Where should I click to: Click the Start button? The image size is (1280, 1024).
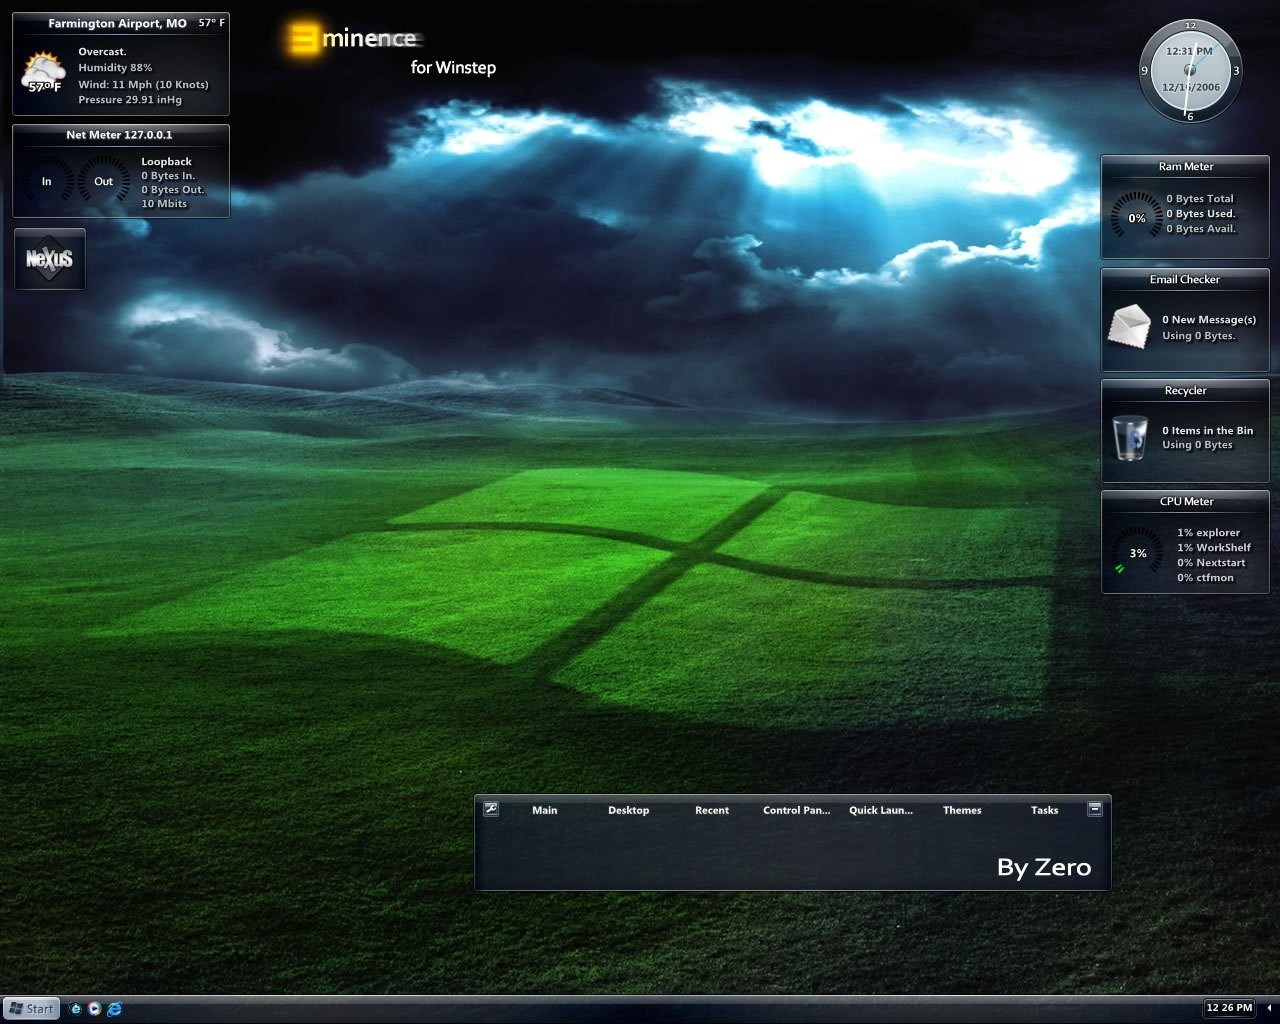[x=31, y=1009]
